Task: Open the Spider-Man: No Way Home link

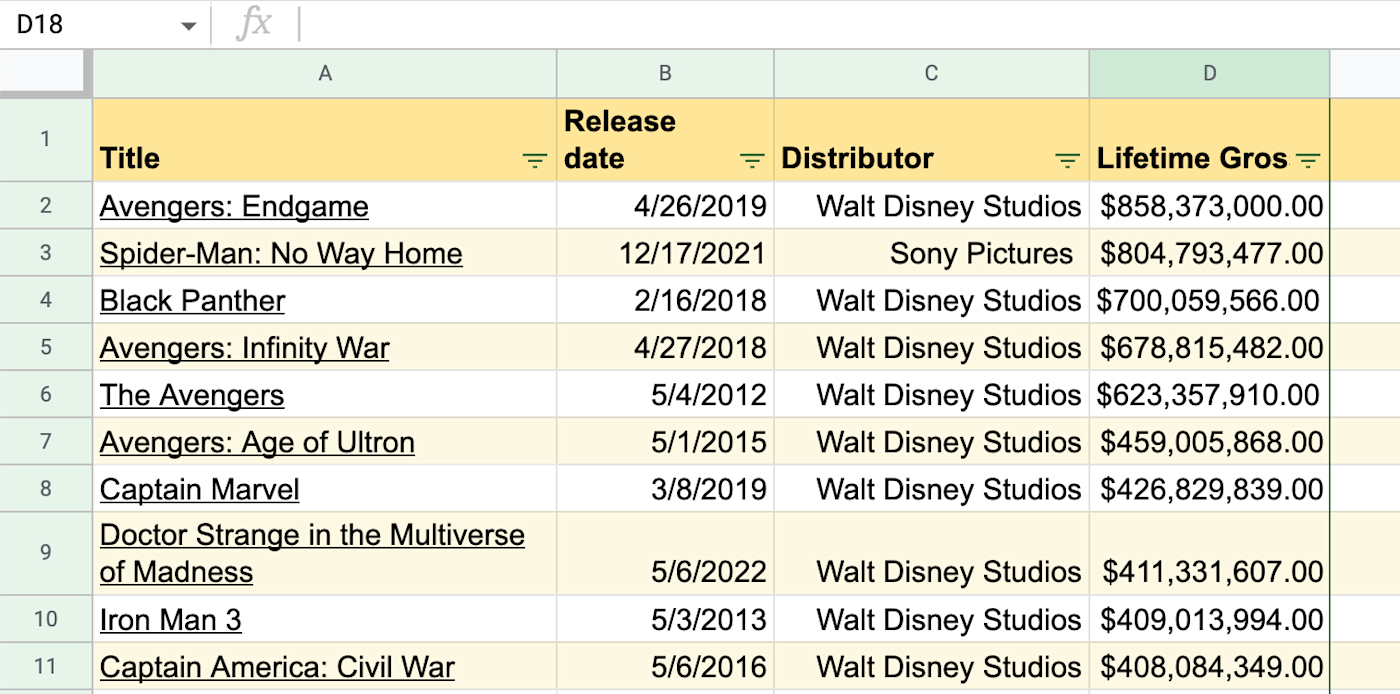Action: [281, 254]
